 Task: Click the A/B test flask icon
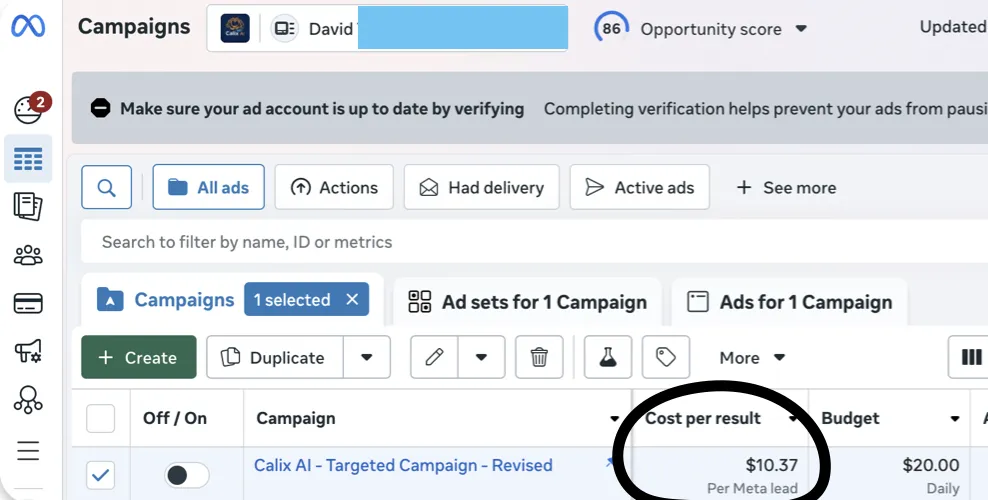pyautogui.click(x=608, y=357)
